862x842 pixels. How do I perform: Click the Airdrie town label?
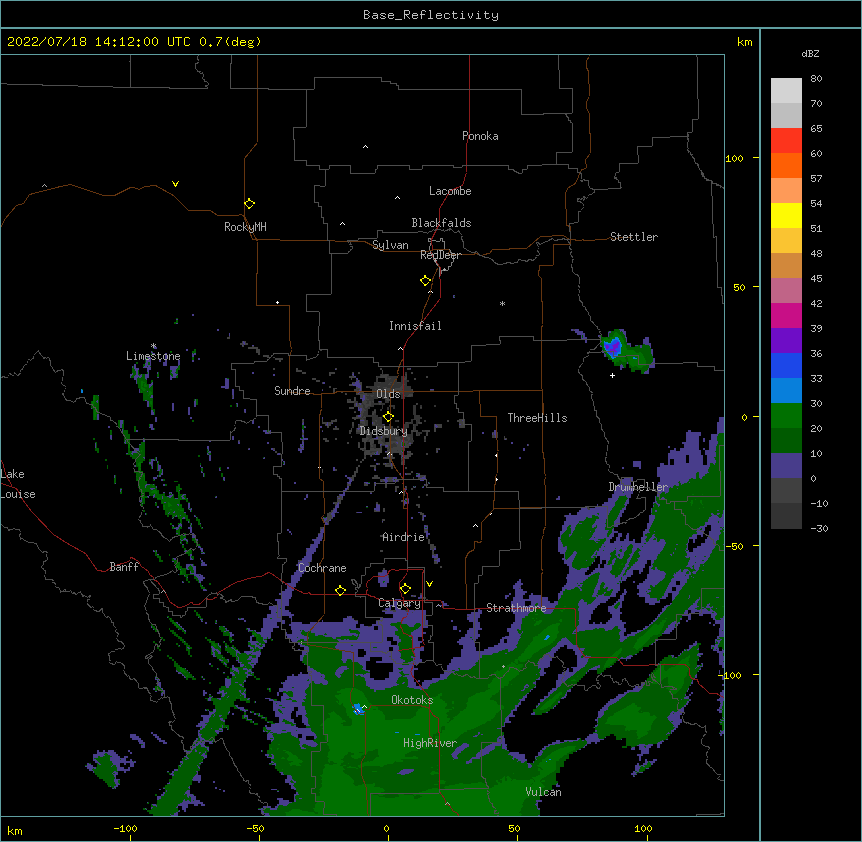click(403, 537)
